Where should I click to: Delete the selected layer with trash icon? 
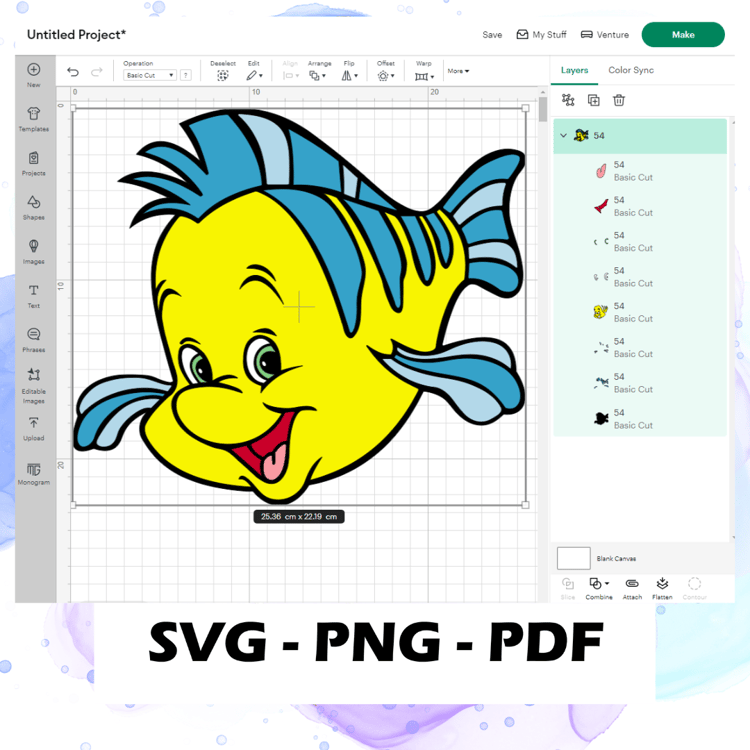click(619, 100)
